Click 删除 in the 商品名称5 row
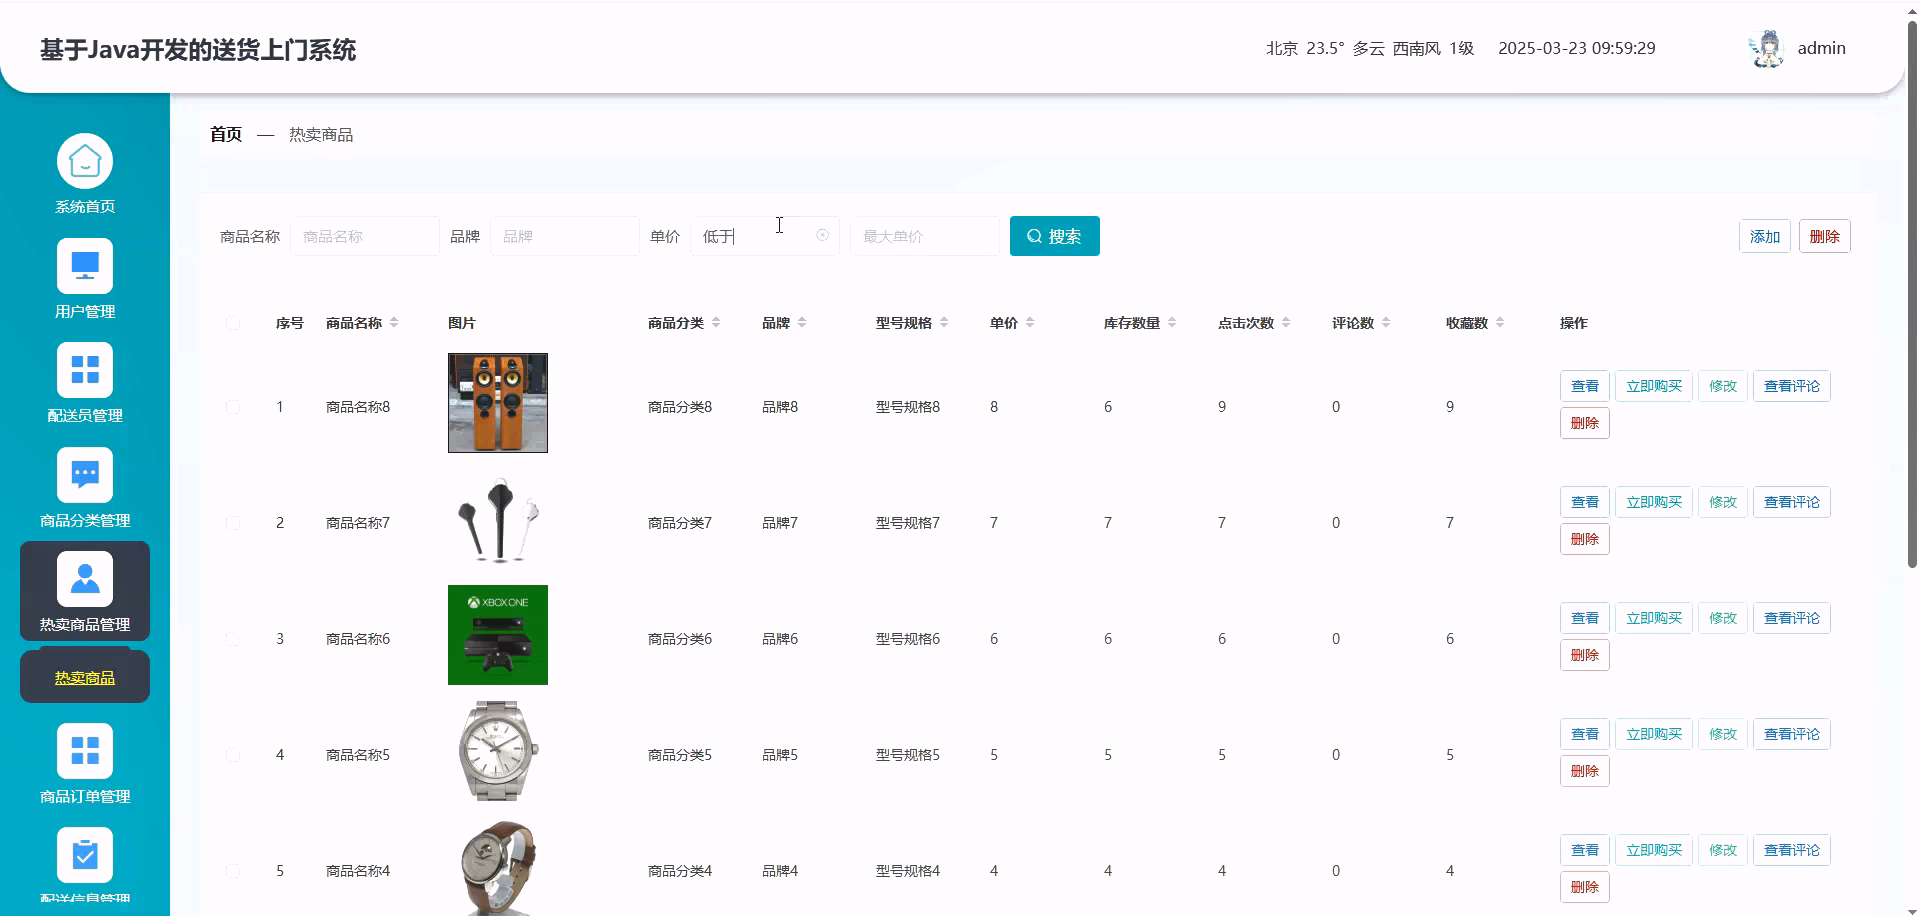 [x=1584, y=771]
